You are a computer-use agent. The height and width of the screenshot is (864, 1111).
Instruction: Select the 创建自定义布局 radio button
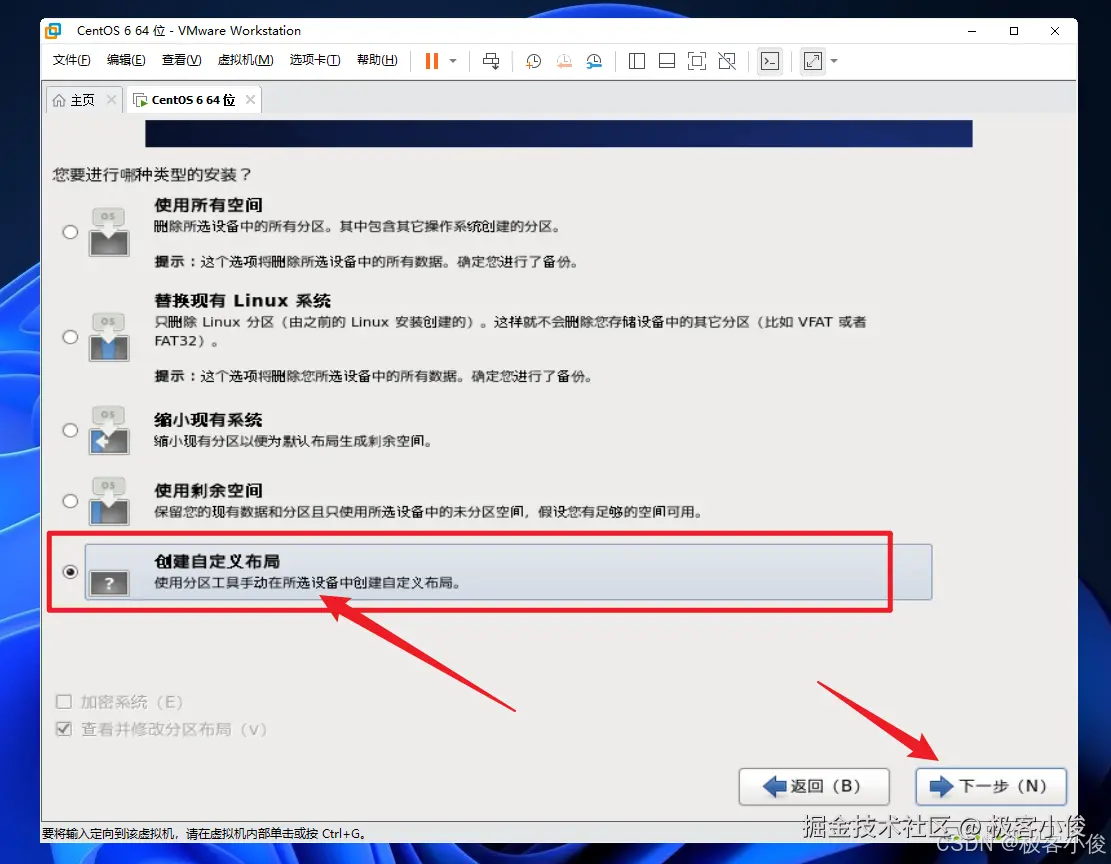70,572
